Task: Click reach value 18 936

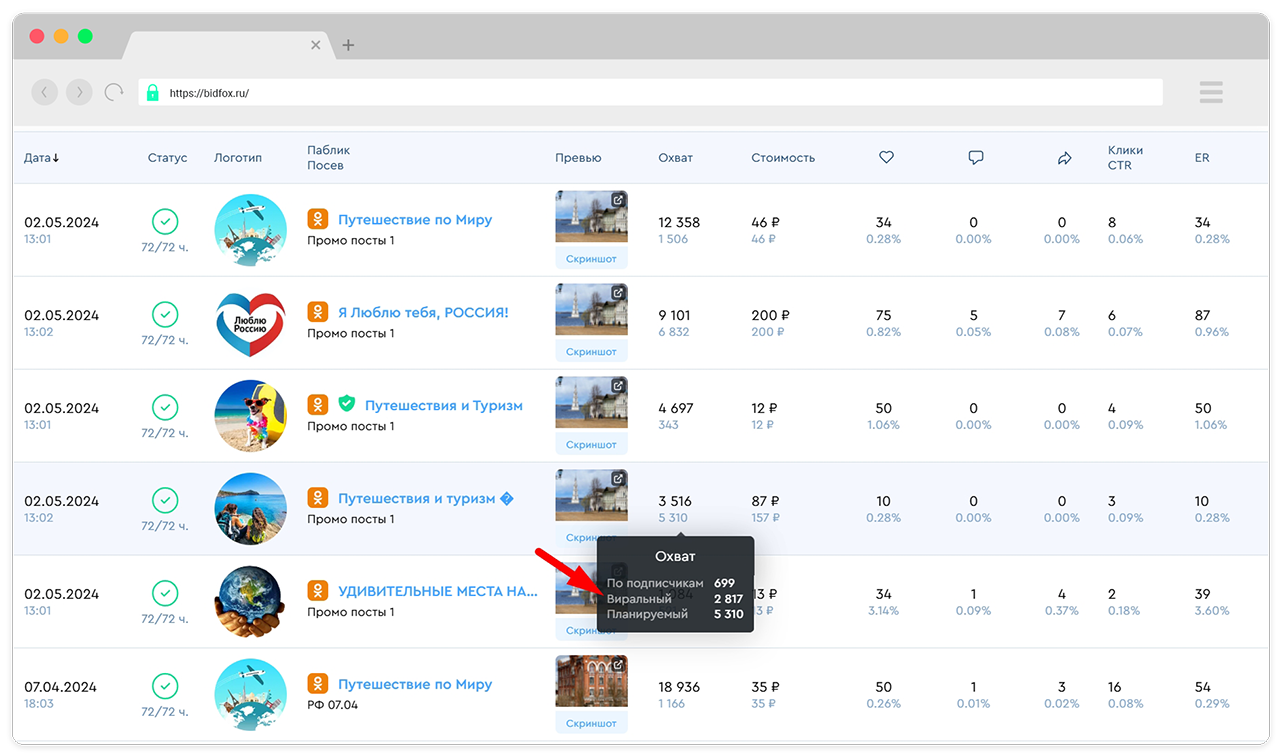Action: (x=679, y=687)
